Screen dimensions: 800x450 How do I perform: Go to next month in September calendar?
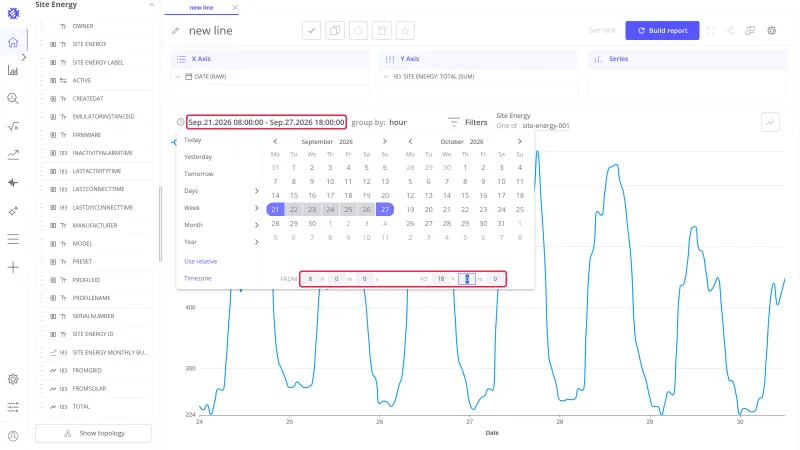tap(385, 141)
